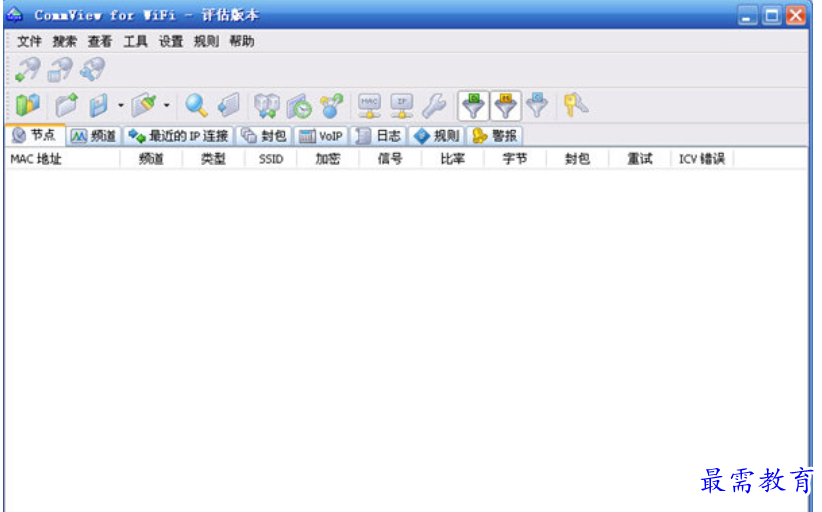The width and height of the screenshot is (822, 512).
Task: Switch to the 日志 tab
Action: pos(378,136)
